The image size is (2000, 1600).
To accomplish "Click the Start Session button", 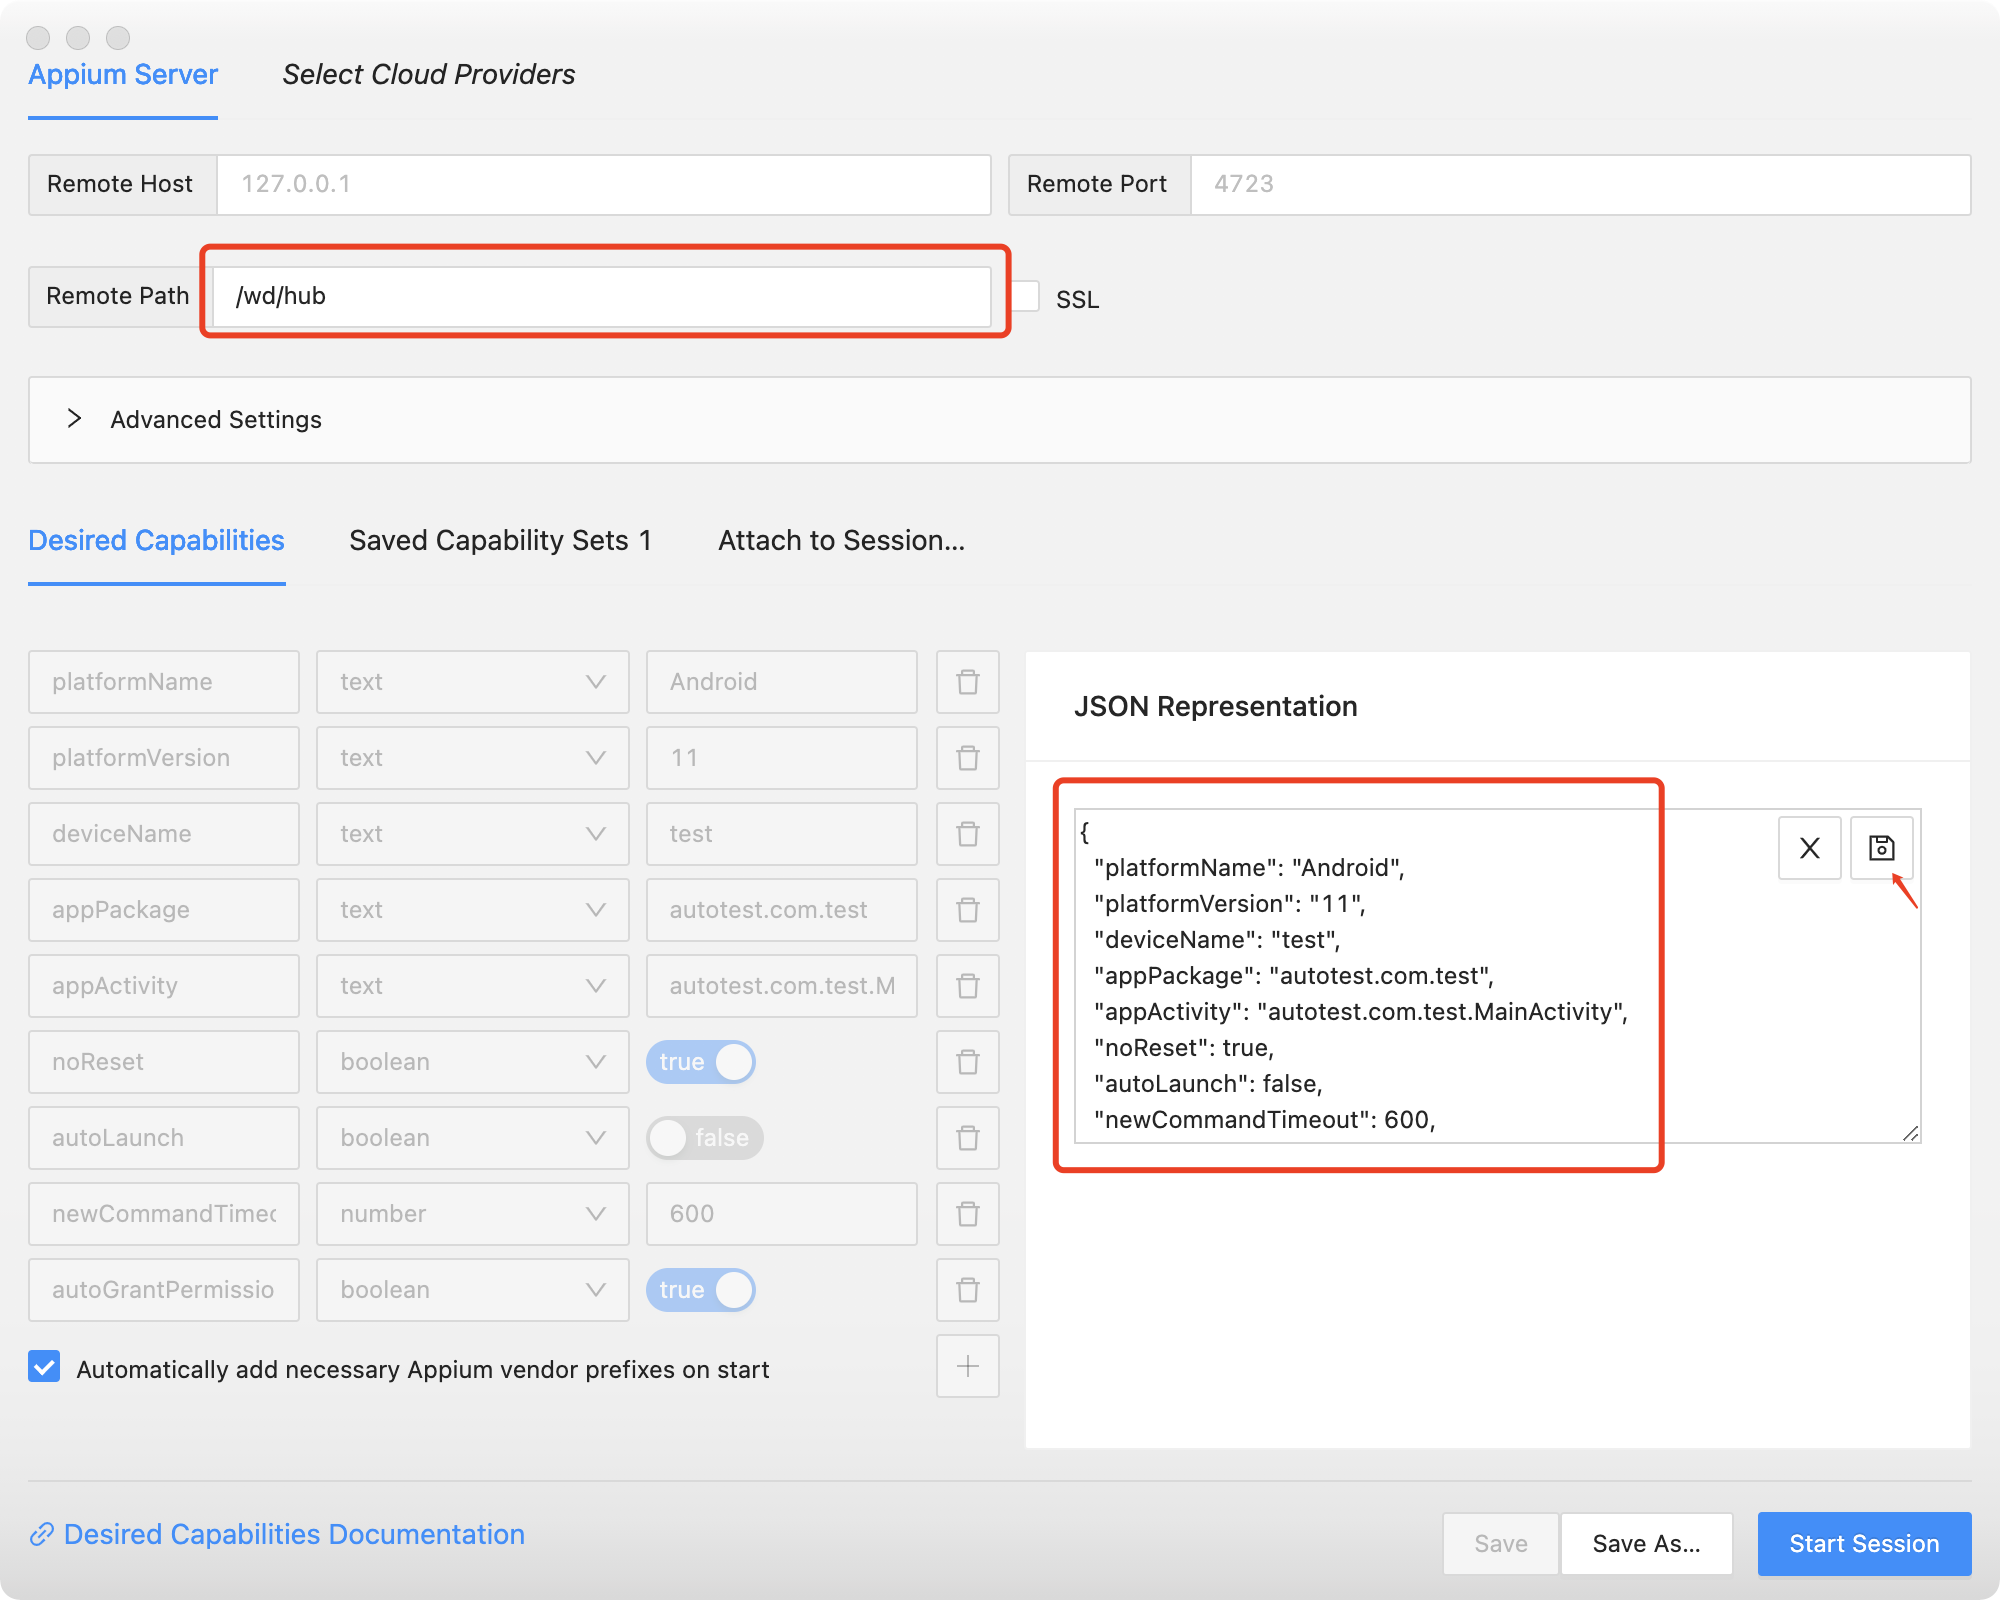I will pyautogui.click(x=1863, y=1543).
